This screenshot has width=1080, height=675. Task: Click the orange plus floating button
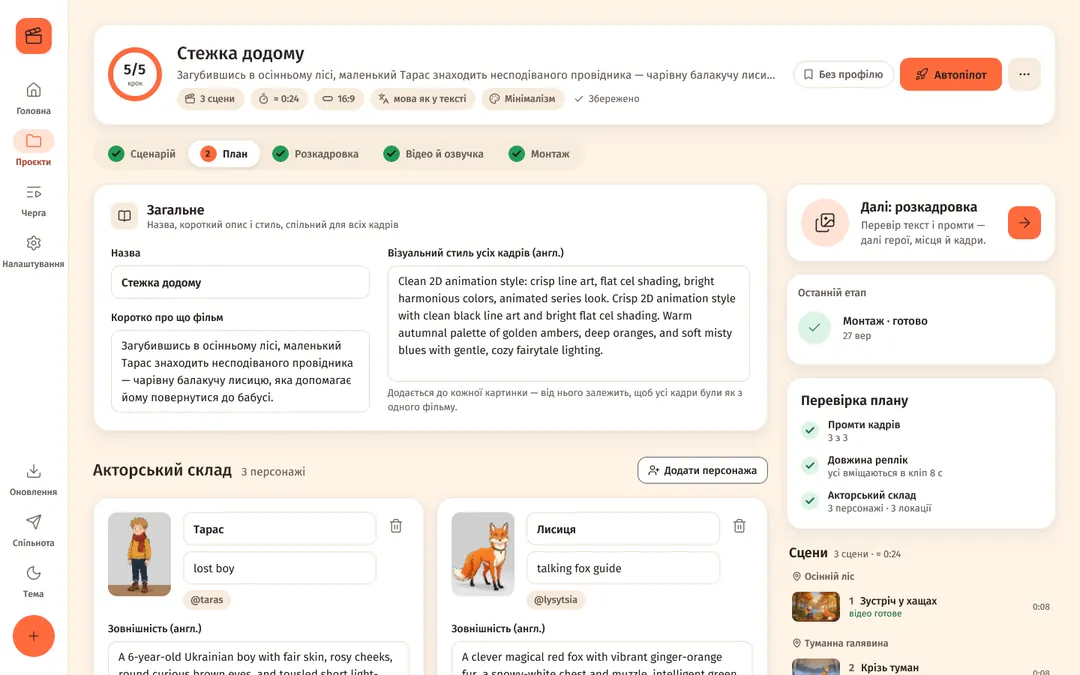pyautogui.click(x=34, y=636)
